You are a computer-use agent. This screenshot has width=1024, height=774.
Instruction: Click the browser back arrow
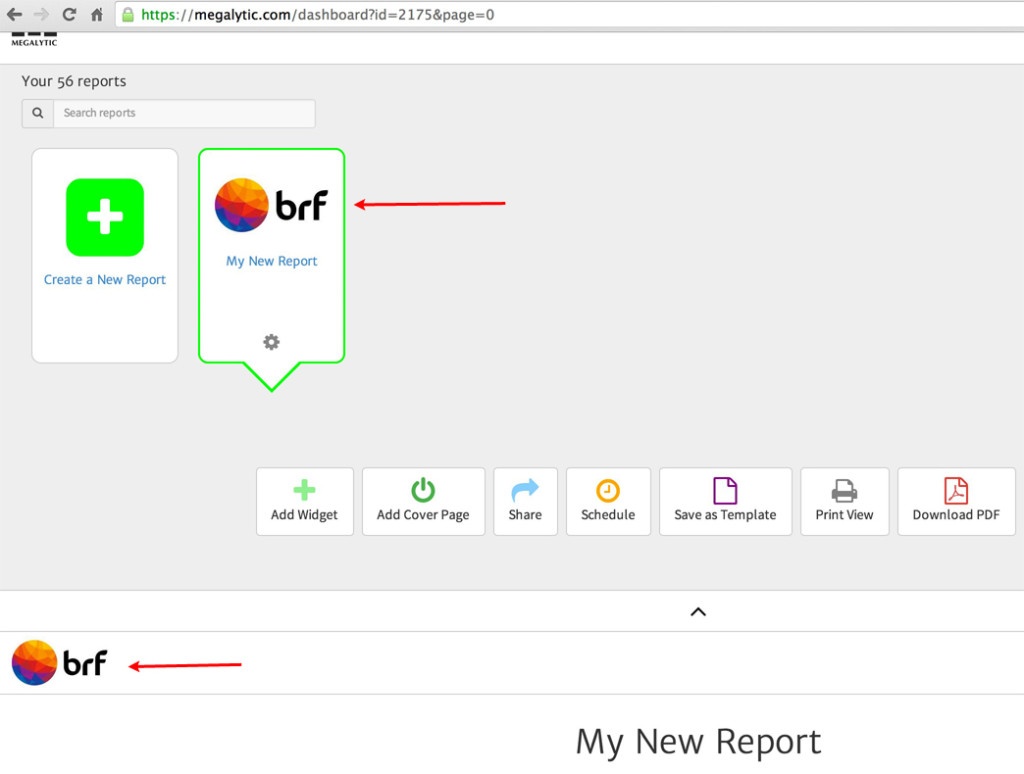(x=14, y=15)
